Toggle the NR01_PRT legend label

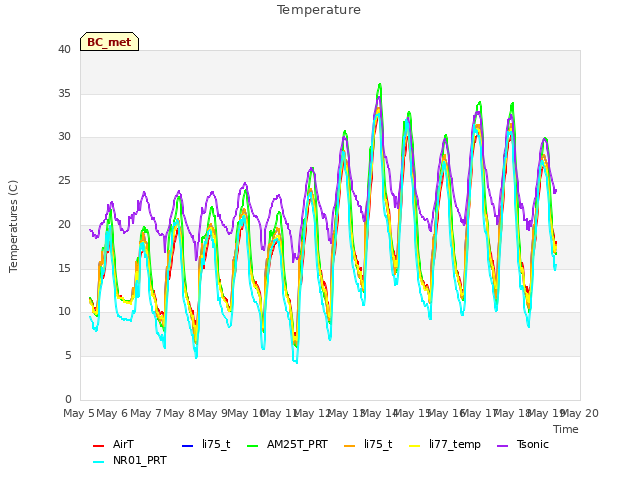point(140,460)
